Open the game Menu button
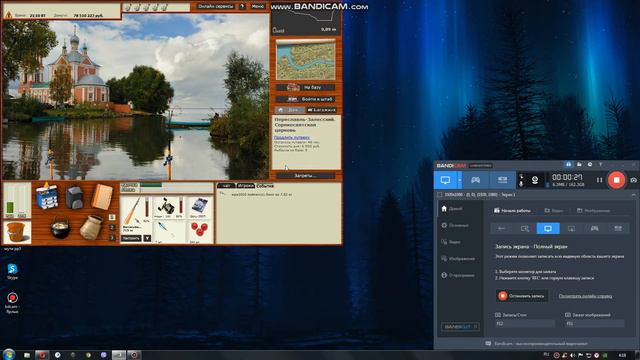The width and height of the screenshot is (640, 360). pyautogui.click(x=258, y=7)
